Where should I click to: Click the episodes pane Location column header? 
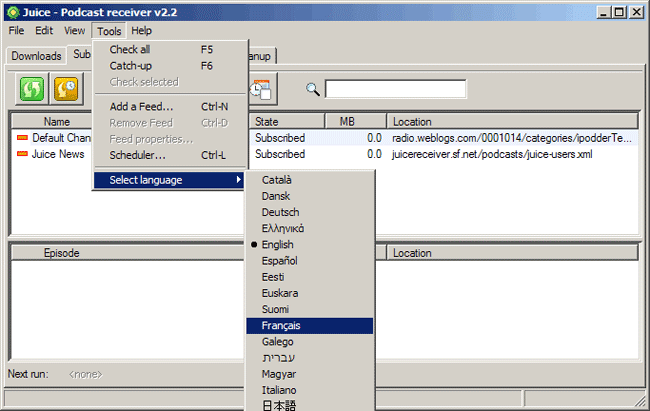coord(512,253)
